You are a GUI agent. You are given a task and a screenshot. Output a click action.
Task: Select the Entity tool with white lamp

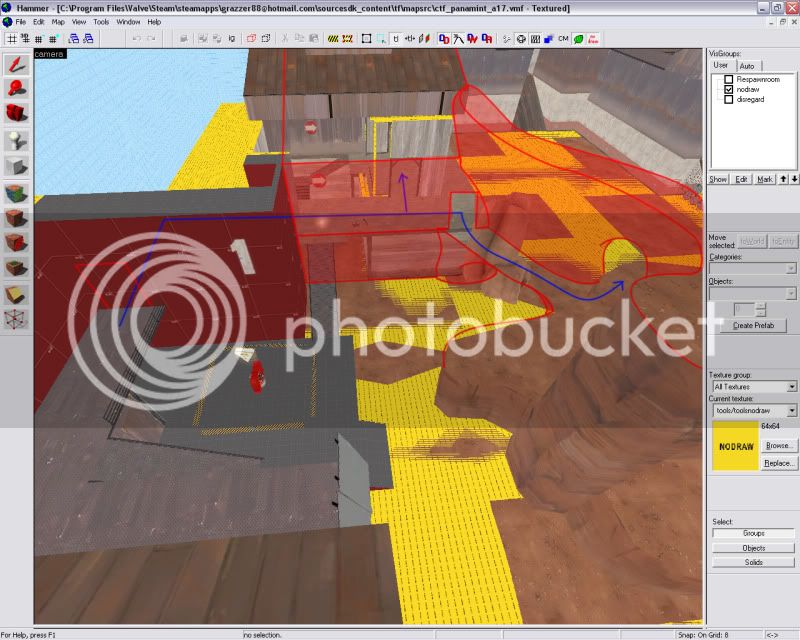pos(16,140)
